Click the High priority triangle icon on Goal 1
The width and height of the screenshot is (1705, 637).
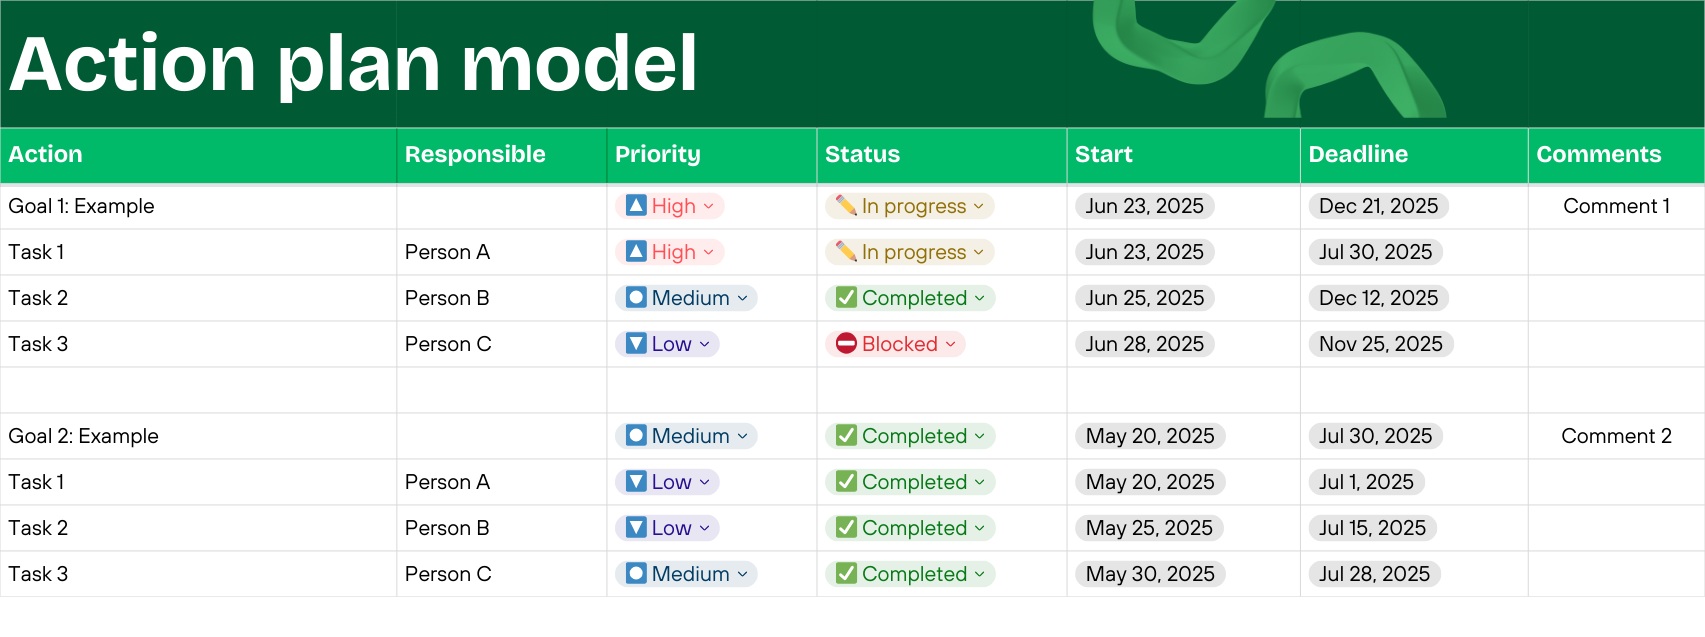coord(635,206)
